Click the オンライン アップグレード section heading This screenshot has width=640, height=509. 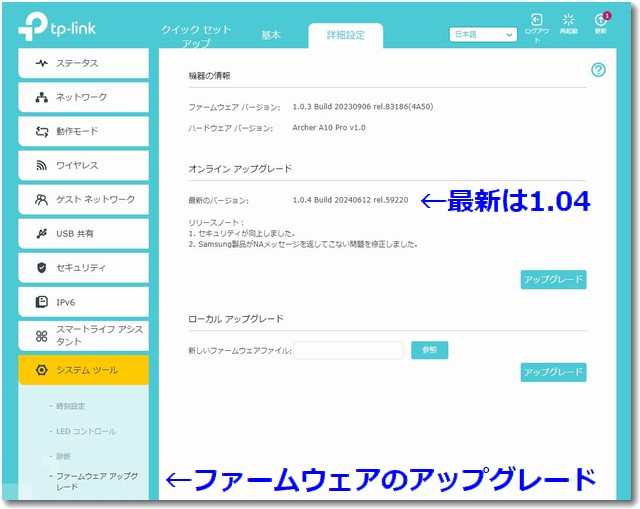point(240,169)
